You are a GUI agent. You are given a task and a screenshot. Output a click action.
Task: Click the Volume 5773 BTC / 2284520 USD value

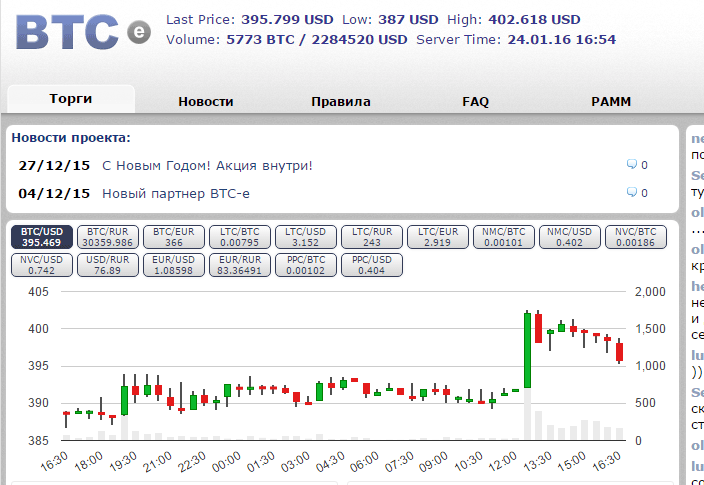click(317, 40)
